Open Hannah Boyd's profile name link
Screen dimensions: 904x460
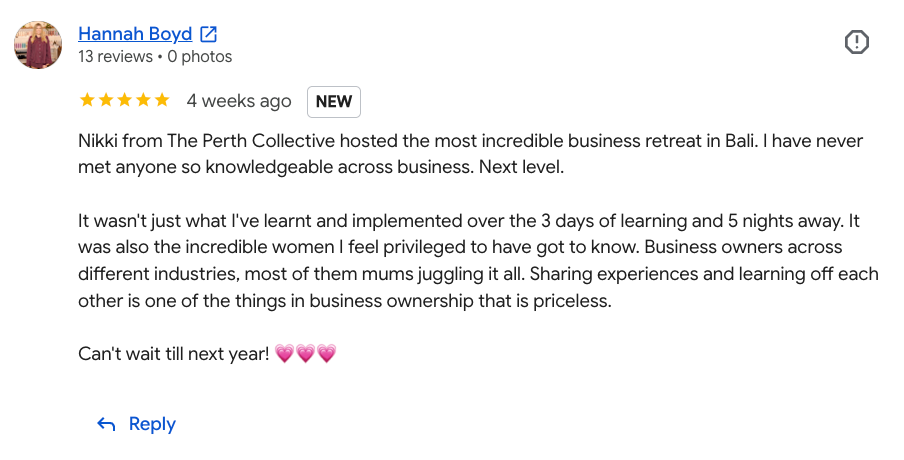135,34
